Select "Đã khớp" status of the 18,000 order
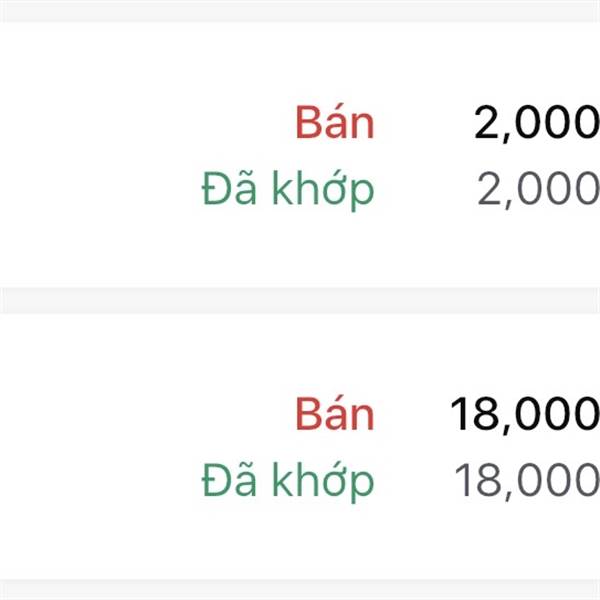The height and width of the screenshot is (600, 600). click(x=288, y=480)
